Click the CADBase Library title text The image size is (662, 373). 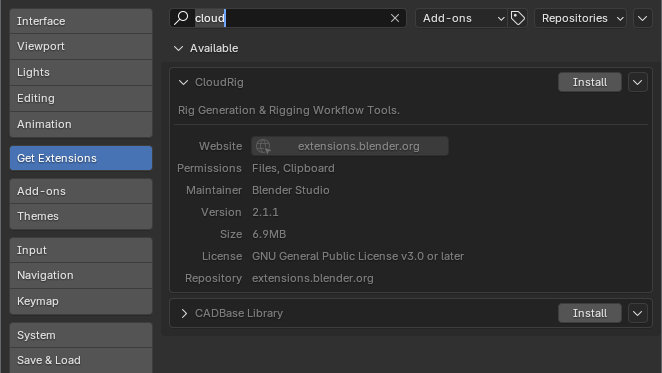[239, 313]
